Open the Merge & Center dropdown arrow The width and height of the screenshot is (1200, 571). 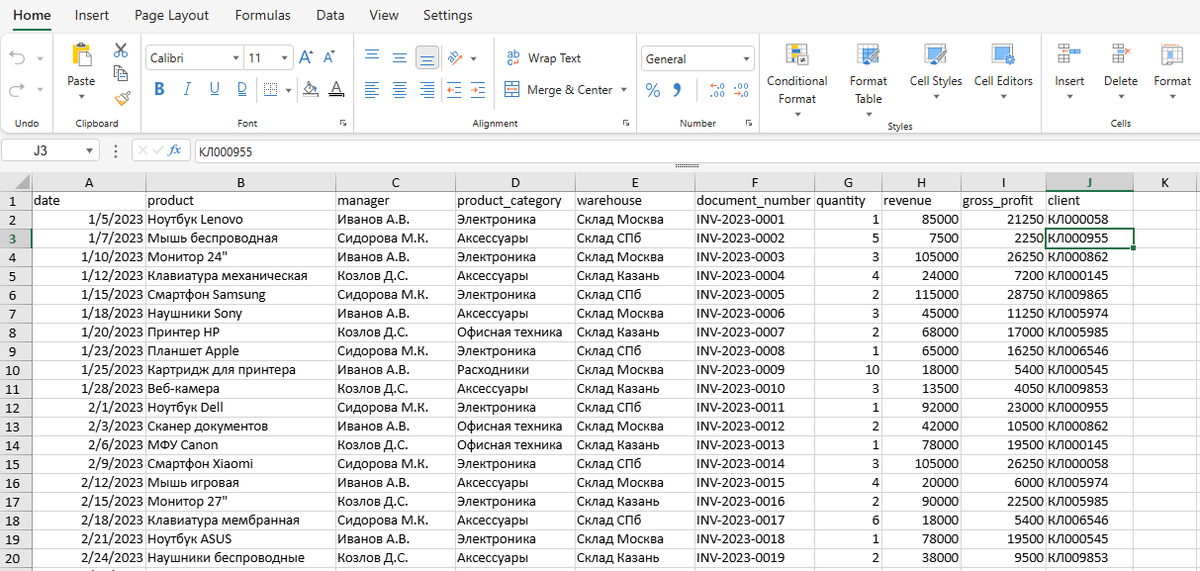click(x=624, y=90)
